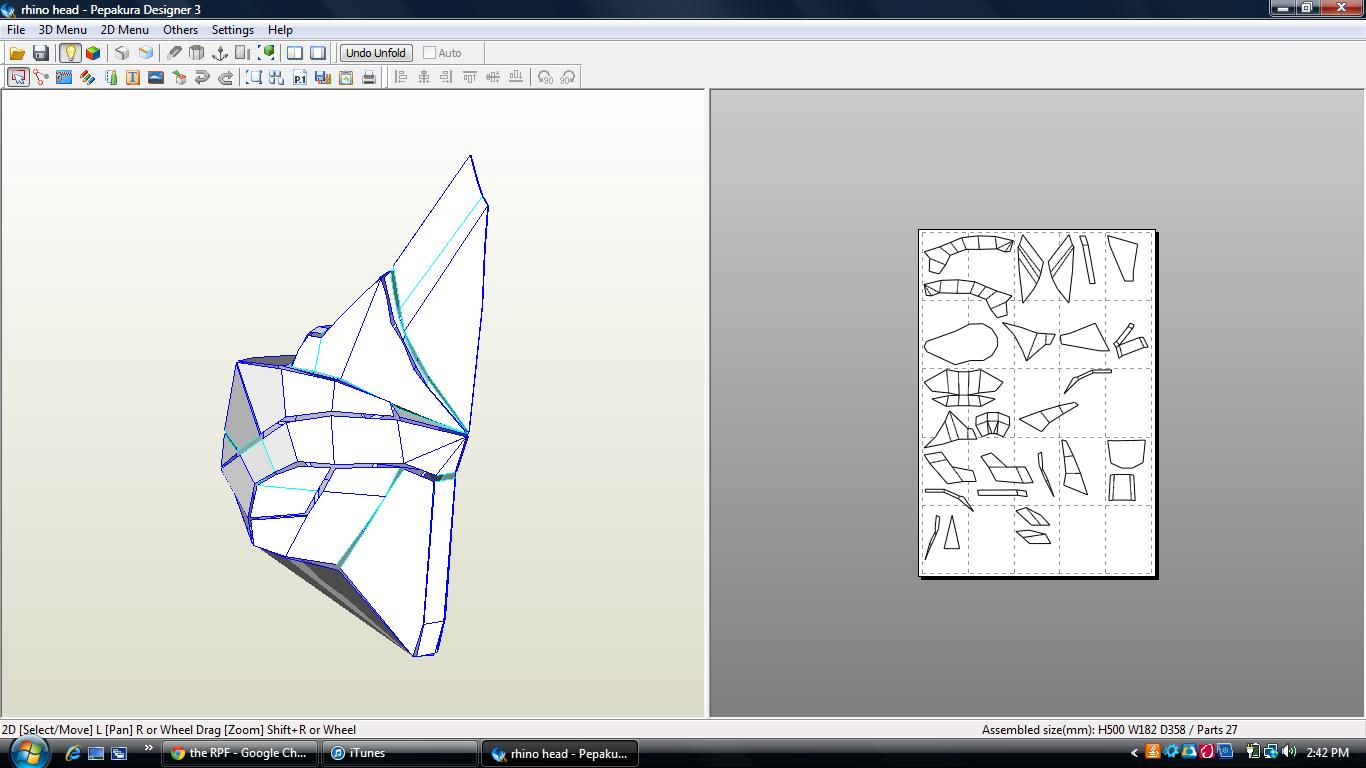Click the printer icon in the toolbar
Image resolution: width=1366 pixels, height=768 pixels.
click(x=369, y=77)
